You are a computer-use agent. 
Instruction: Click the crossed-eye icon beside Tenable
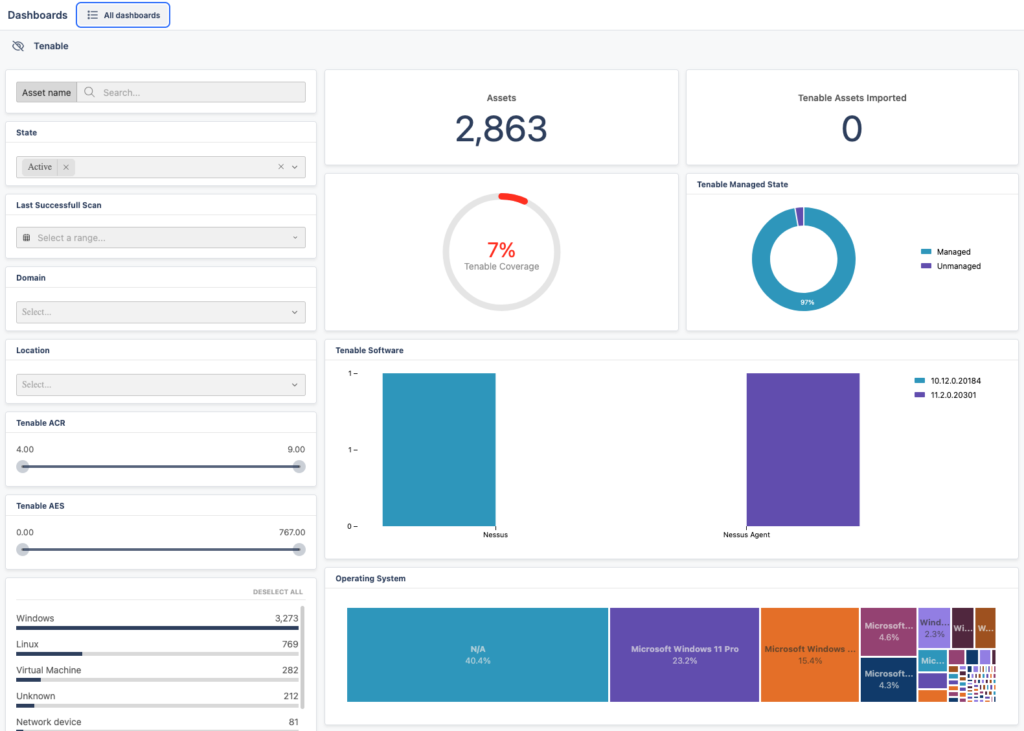click(18, 46)
